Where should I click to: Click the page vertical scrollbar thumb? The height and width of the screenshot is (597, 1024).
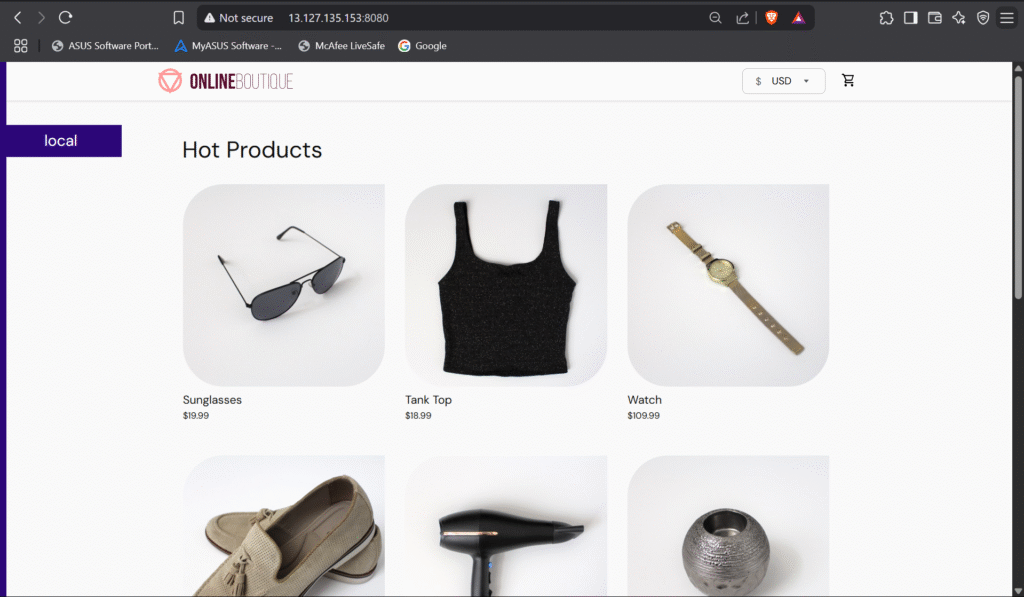1017,186
